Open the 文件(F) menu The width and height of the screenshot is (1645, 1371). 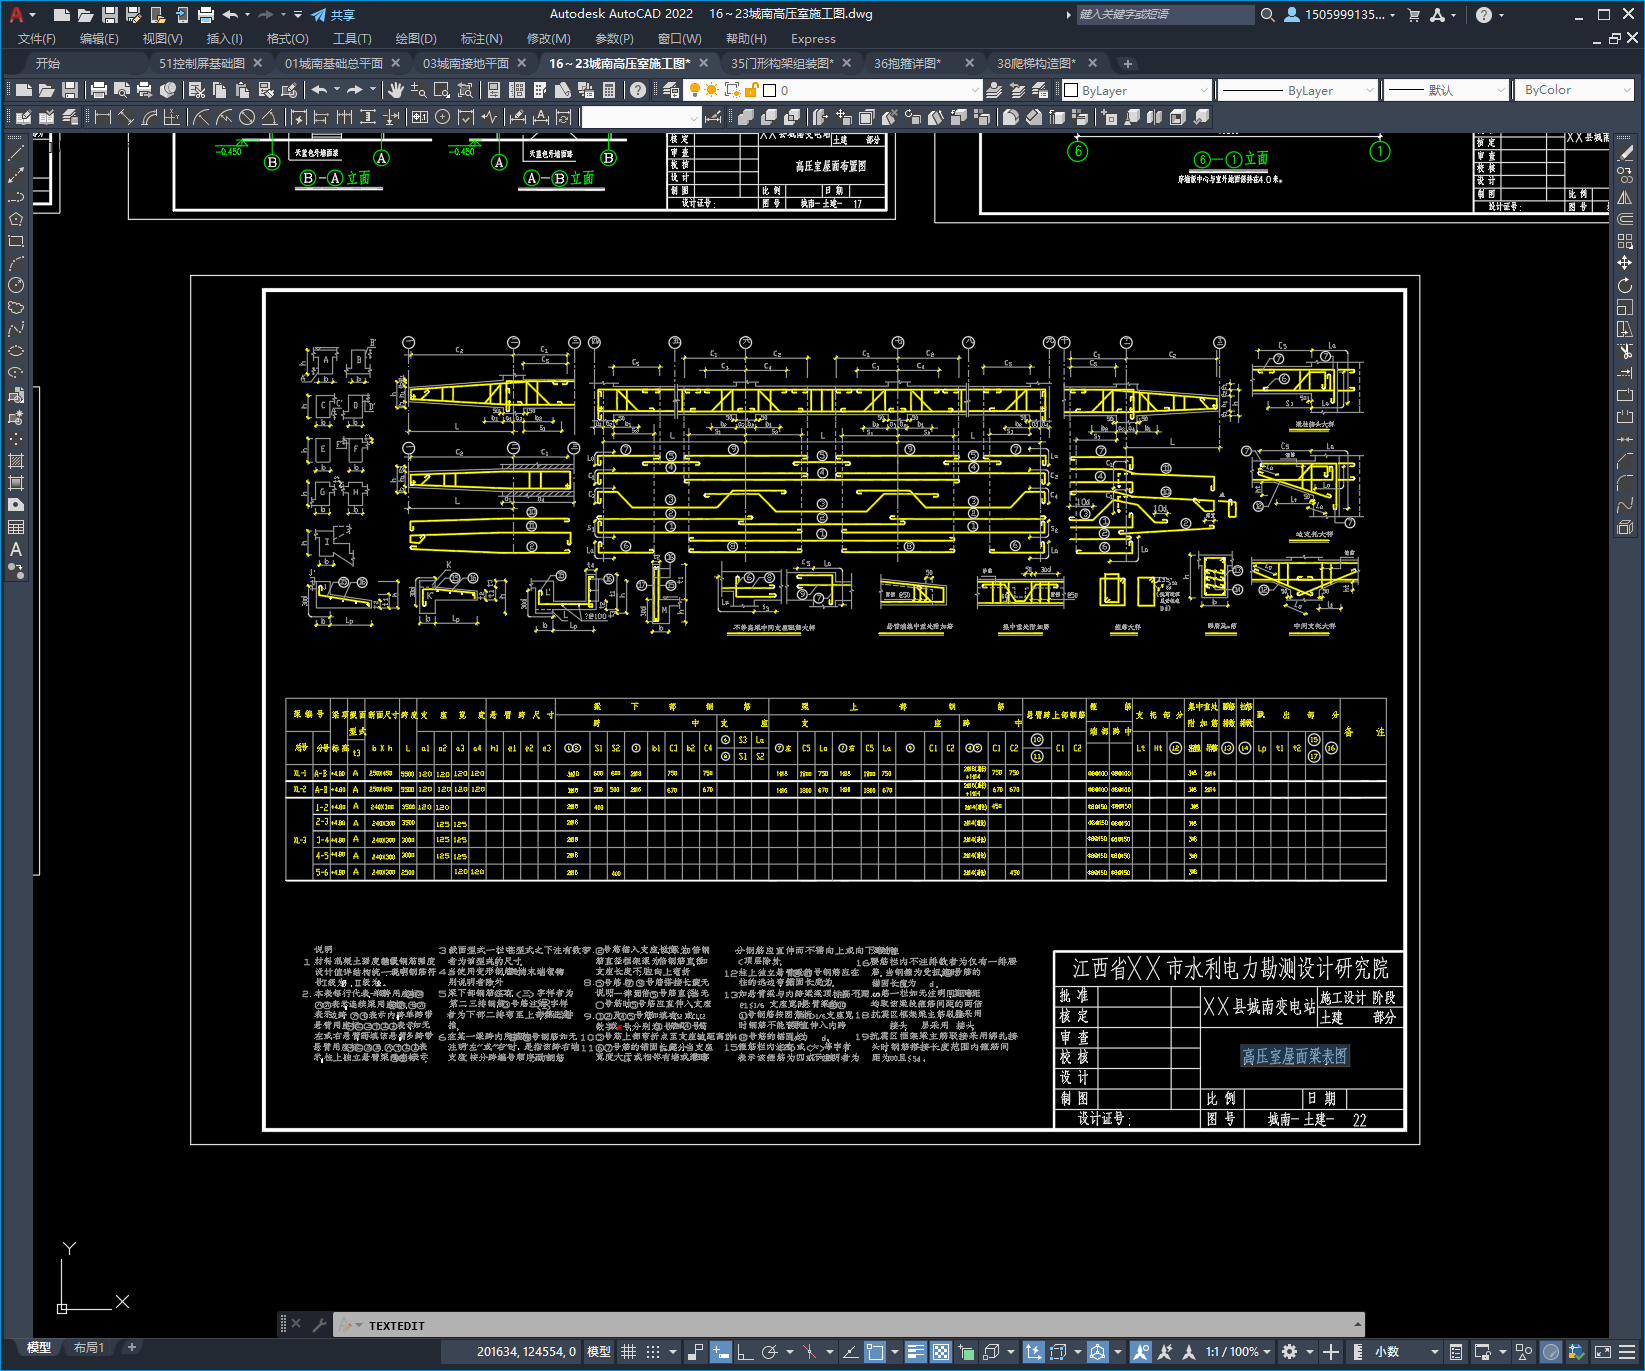click(x=37, y=39)
